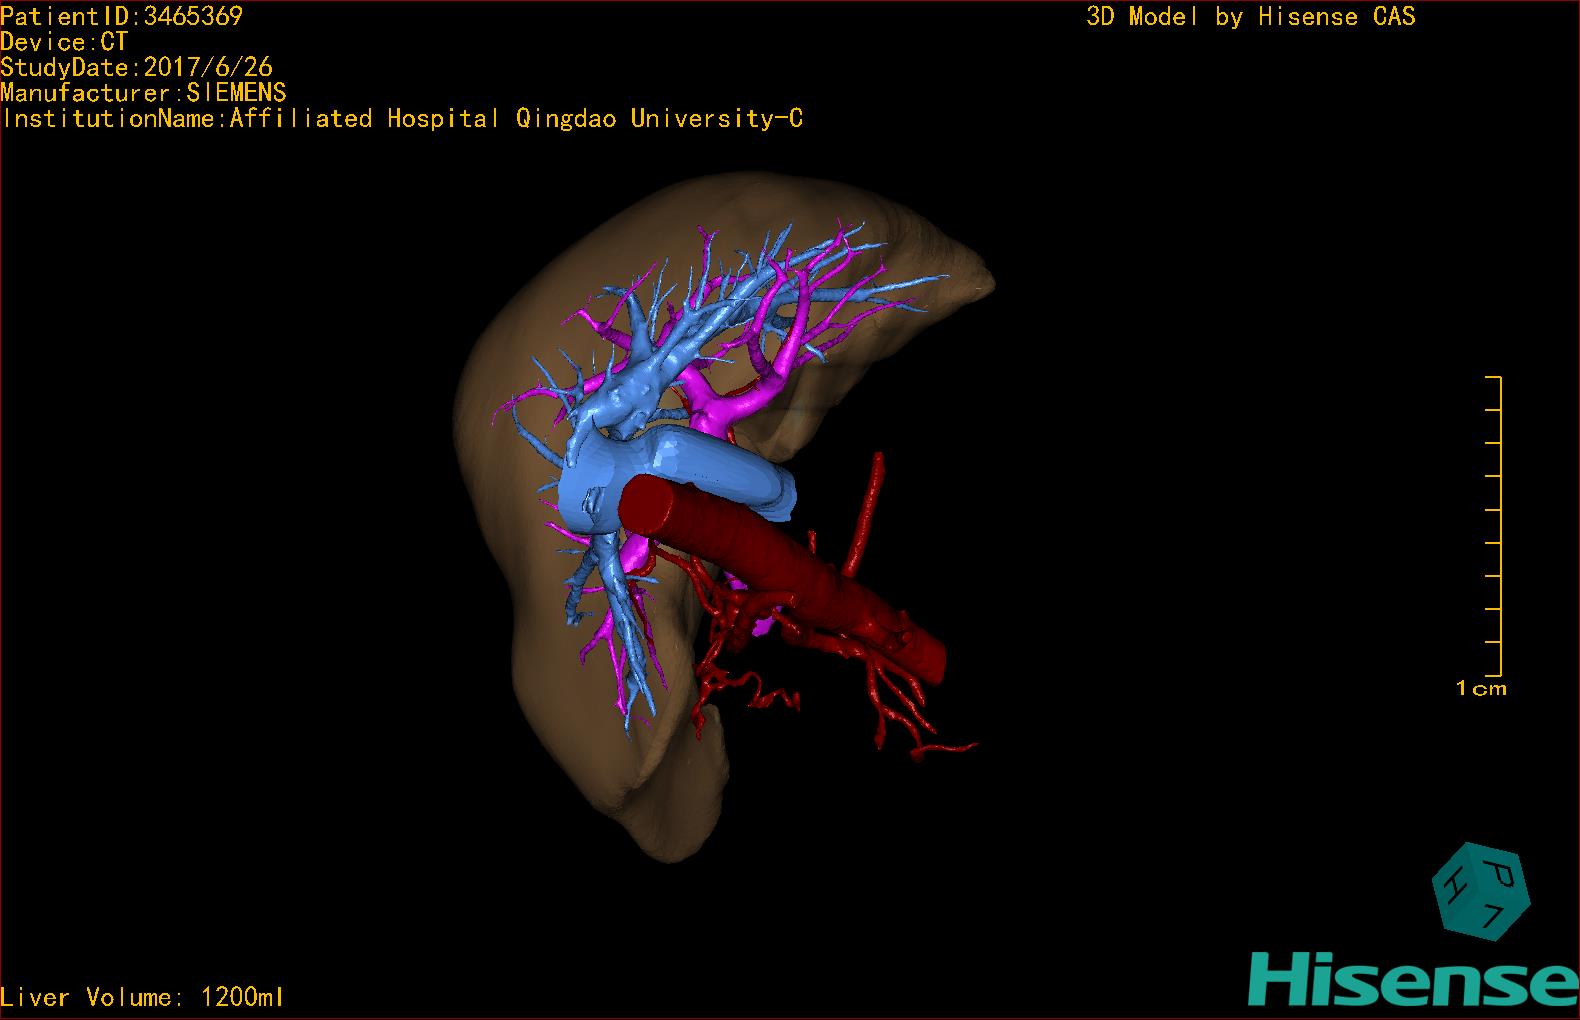Click the thin red vessel rising above the aorta
The width and height of the screenshot is (1580, 1020).
point(866,510)
